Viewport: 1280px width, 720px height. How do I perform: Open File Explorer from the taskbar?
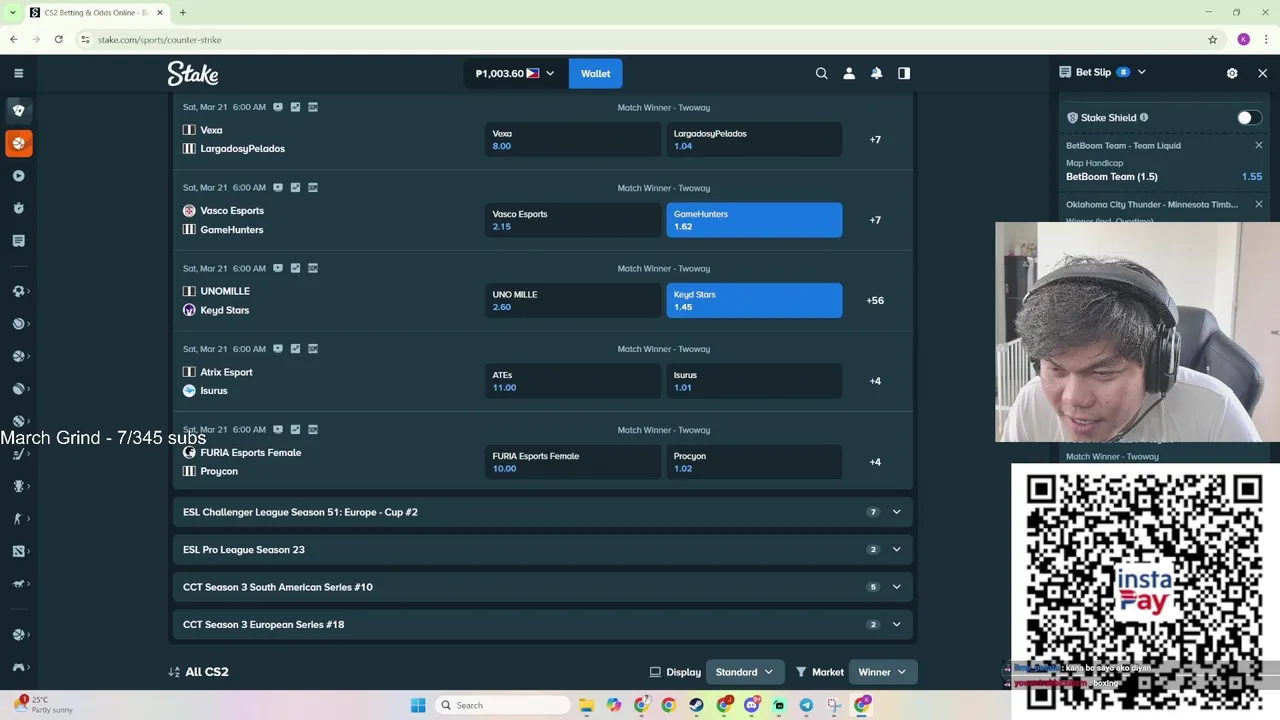click(586, 705)
